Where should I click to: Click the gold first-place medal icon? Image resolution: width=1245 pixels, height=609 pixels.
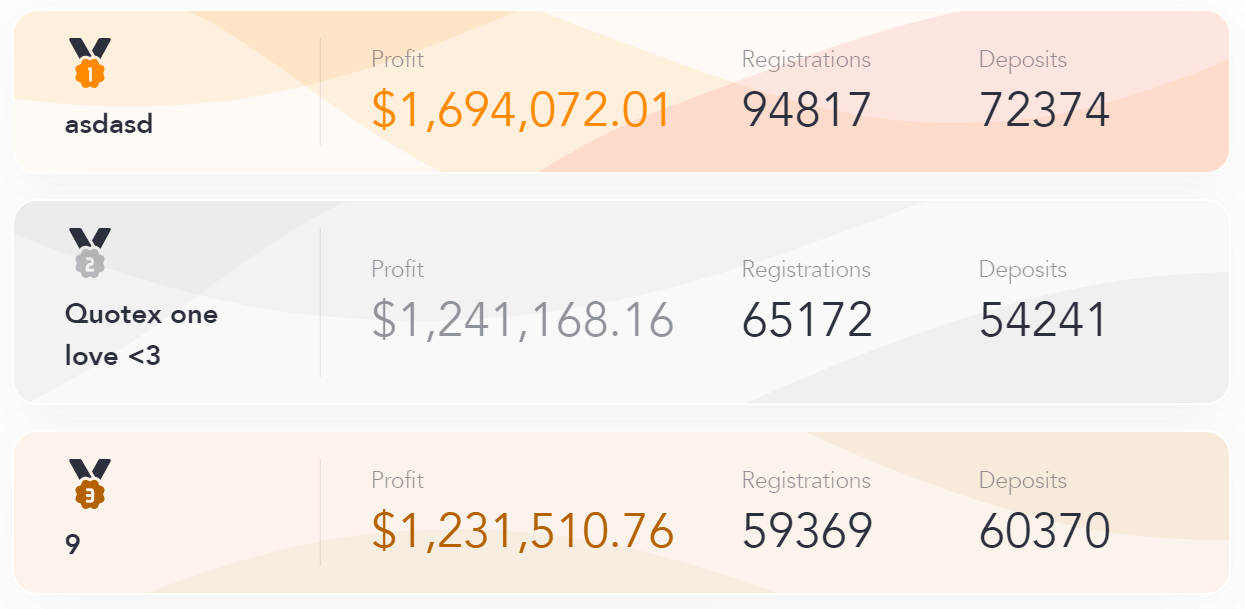90,63
